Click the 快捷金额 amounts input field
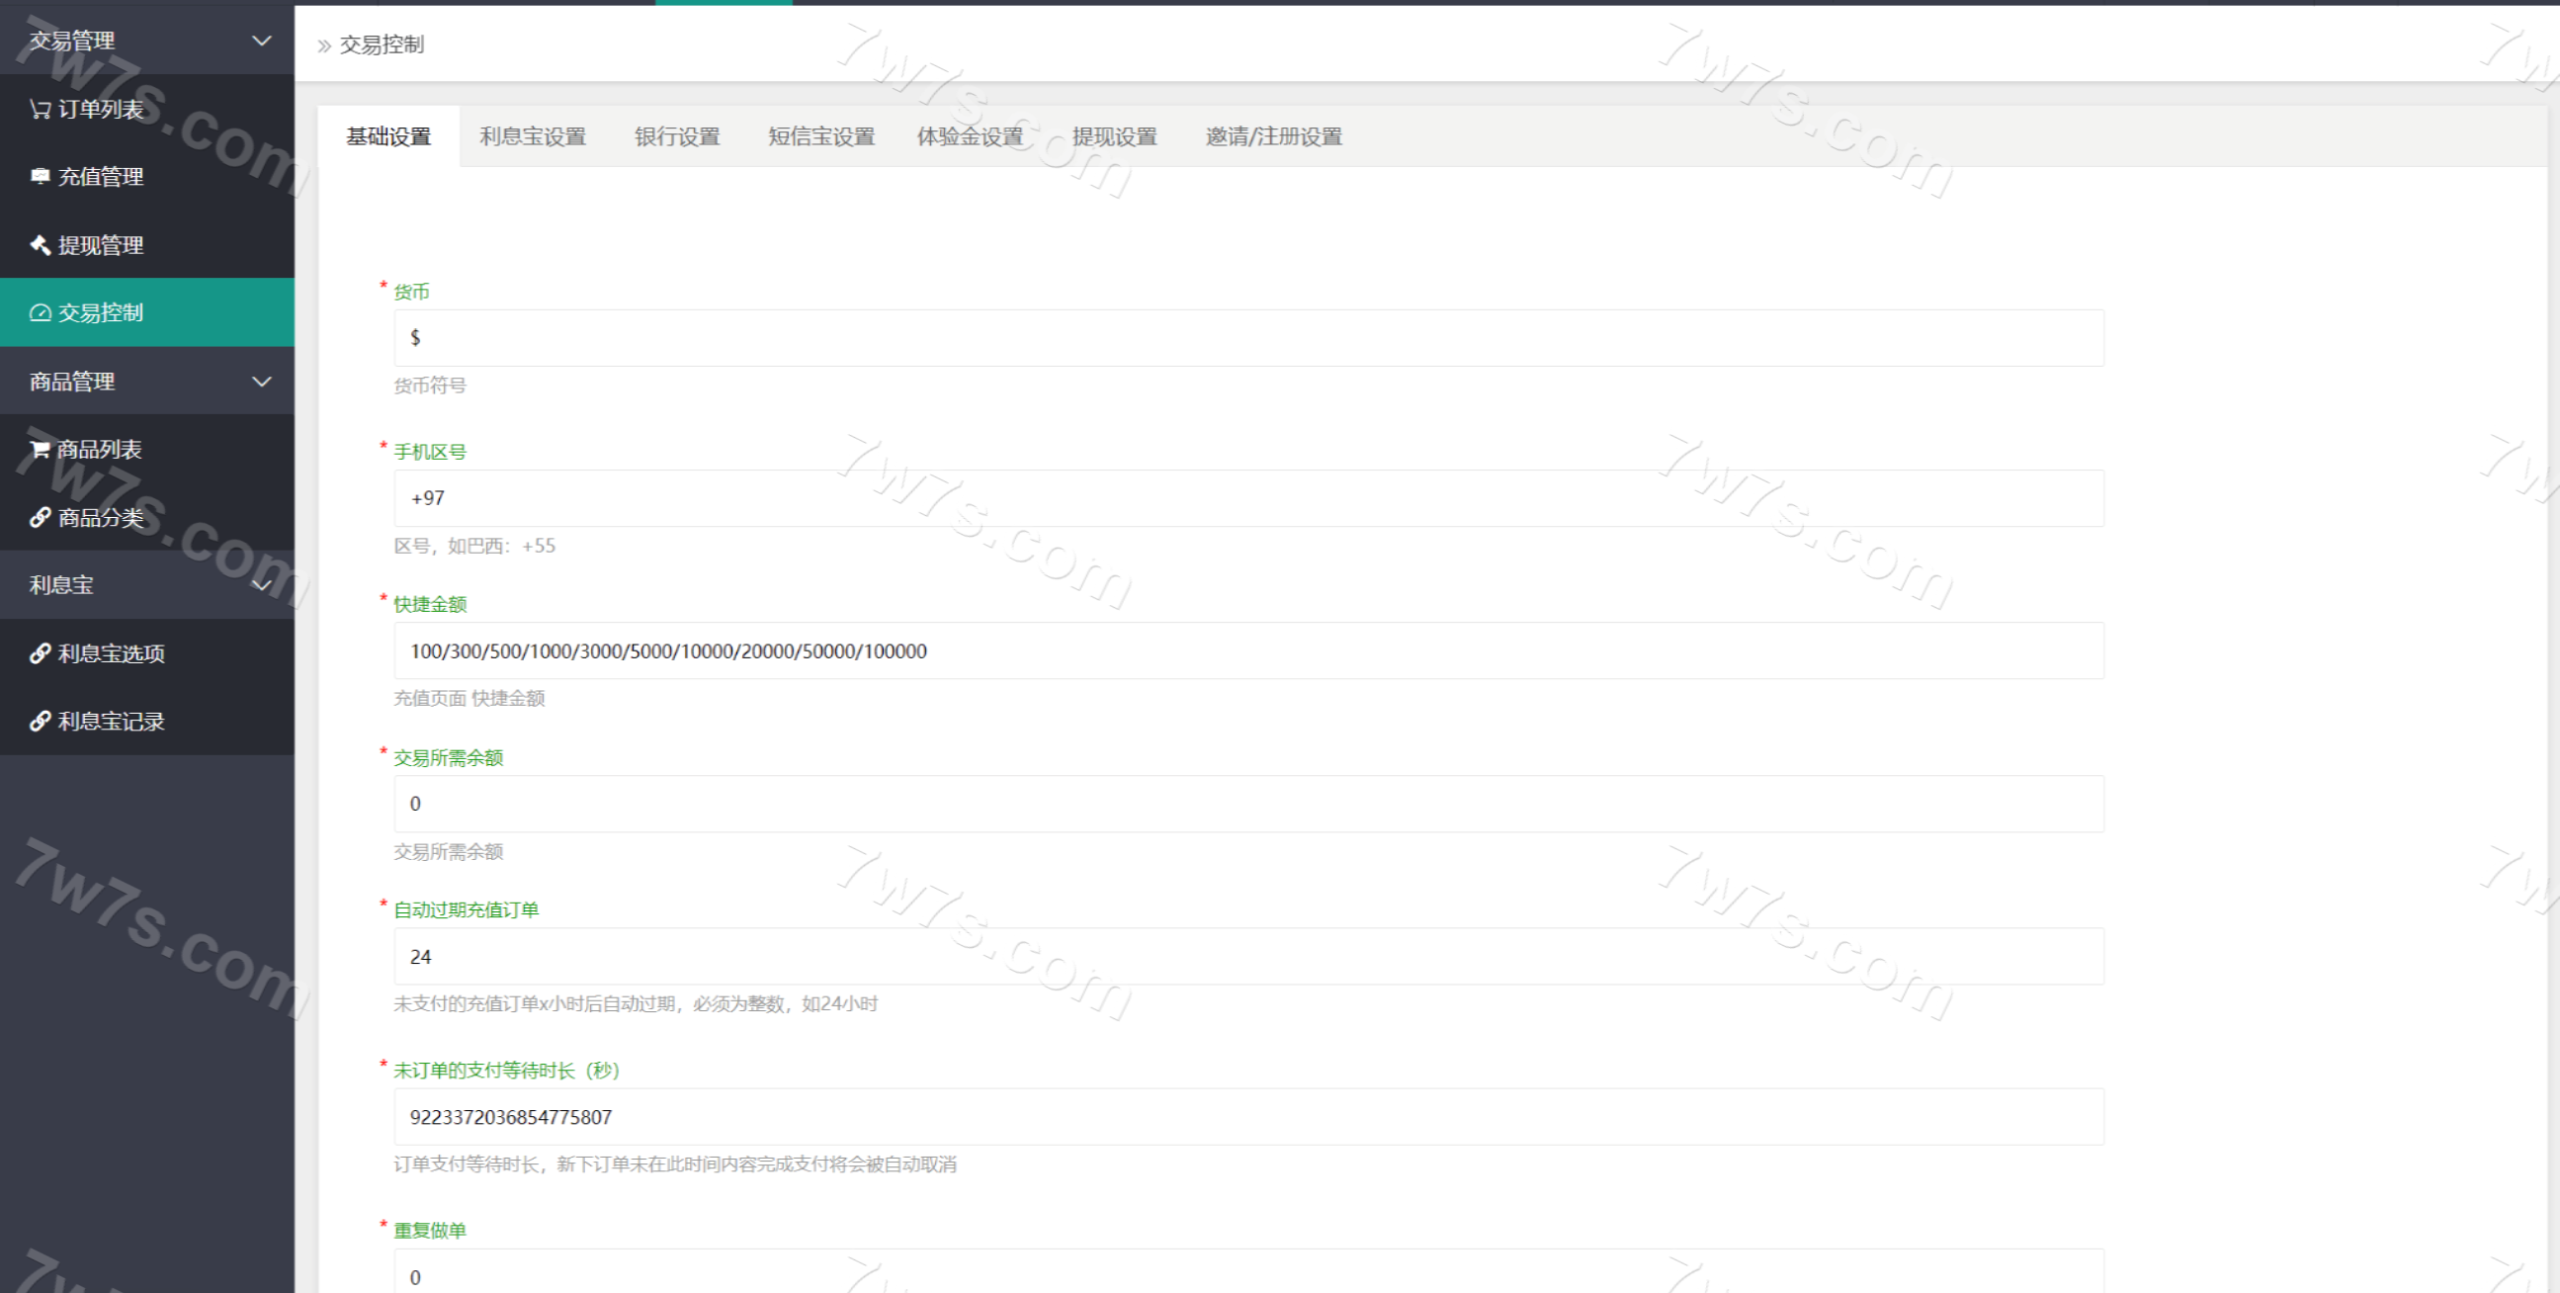The image size is (2560, 1293). 1248,651
